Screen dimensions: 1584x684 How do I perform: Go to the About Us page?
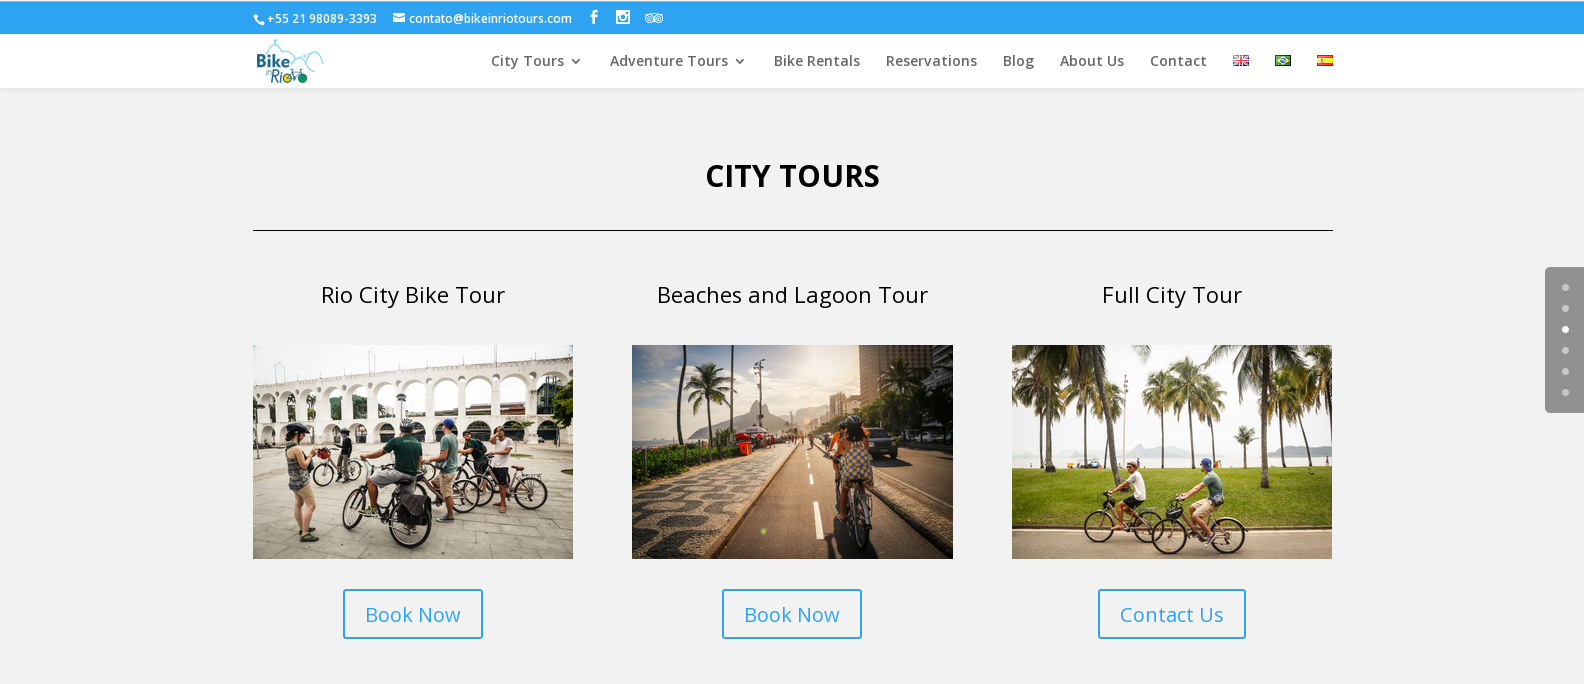click(x=1092, y=61)
